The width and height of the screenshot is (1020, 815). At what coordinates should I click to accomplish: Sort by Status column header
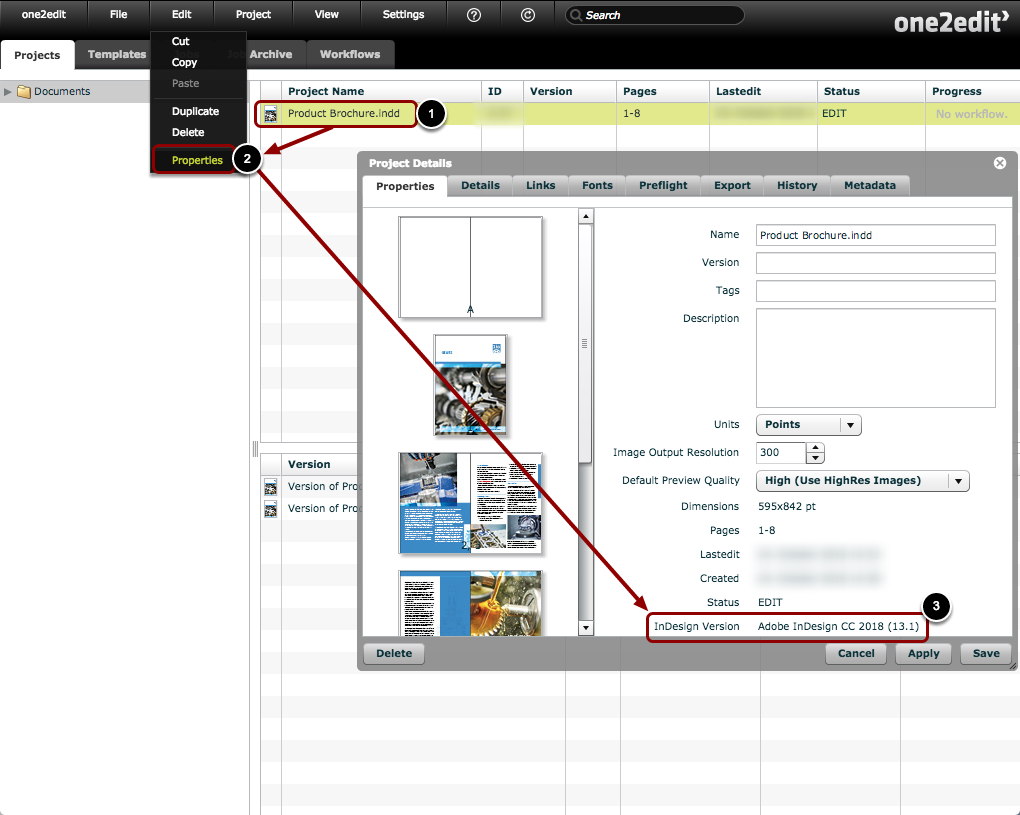point(871,92)
